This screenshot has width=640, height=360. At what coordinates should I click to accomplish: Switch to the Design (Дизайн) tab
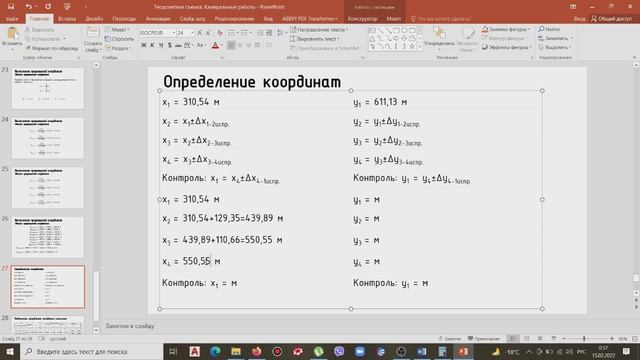tap(94, 19)
